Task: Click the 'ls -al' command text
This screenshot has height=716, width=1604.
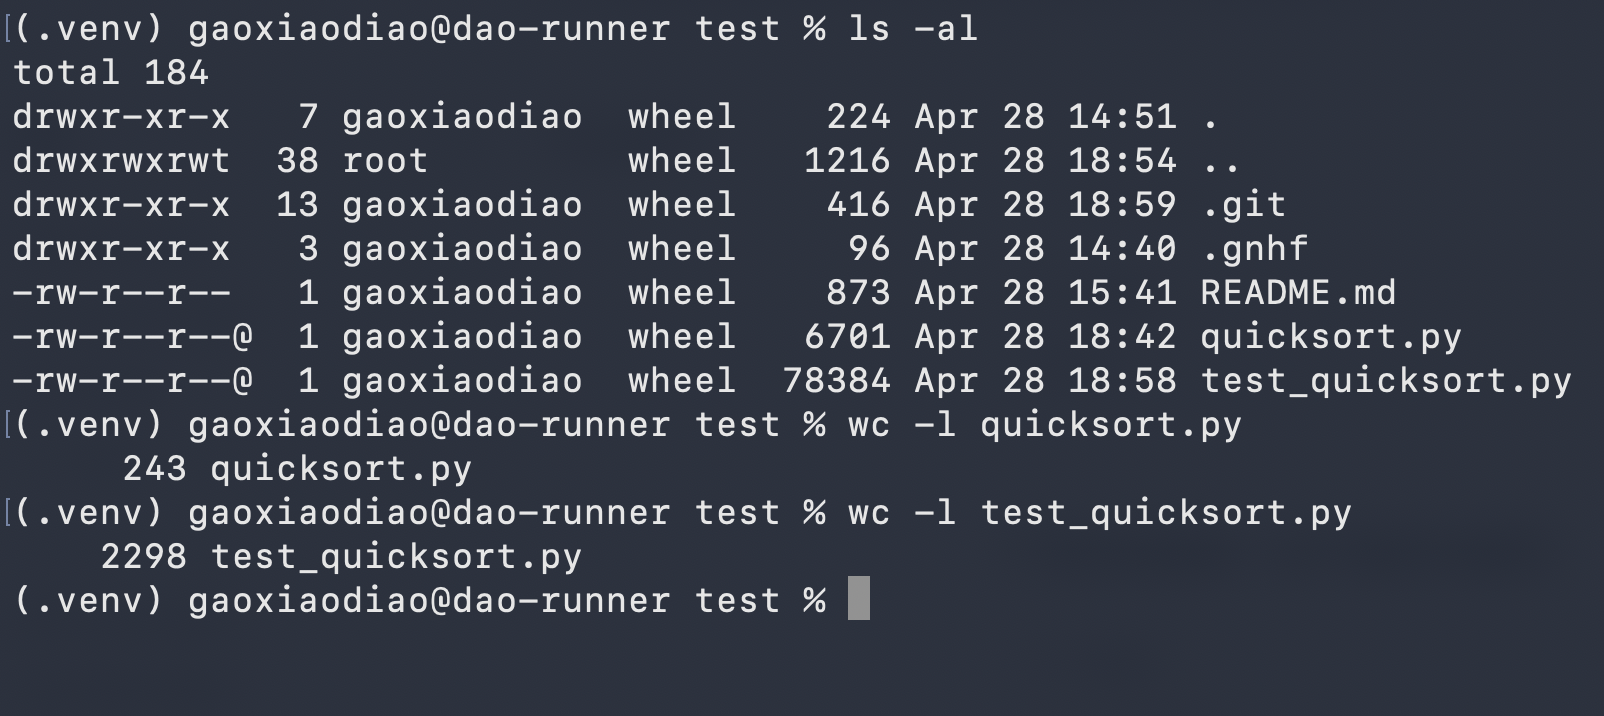Action: tap(912, 29)
